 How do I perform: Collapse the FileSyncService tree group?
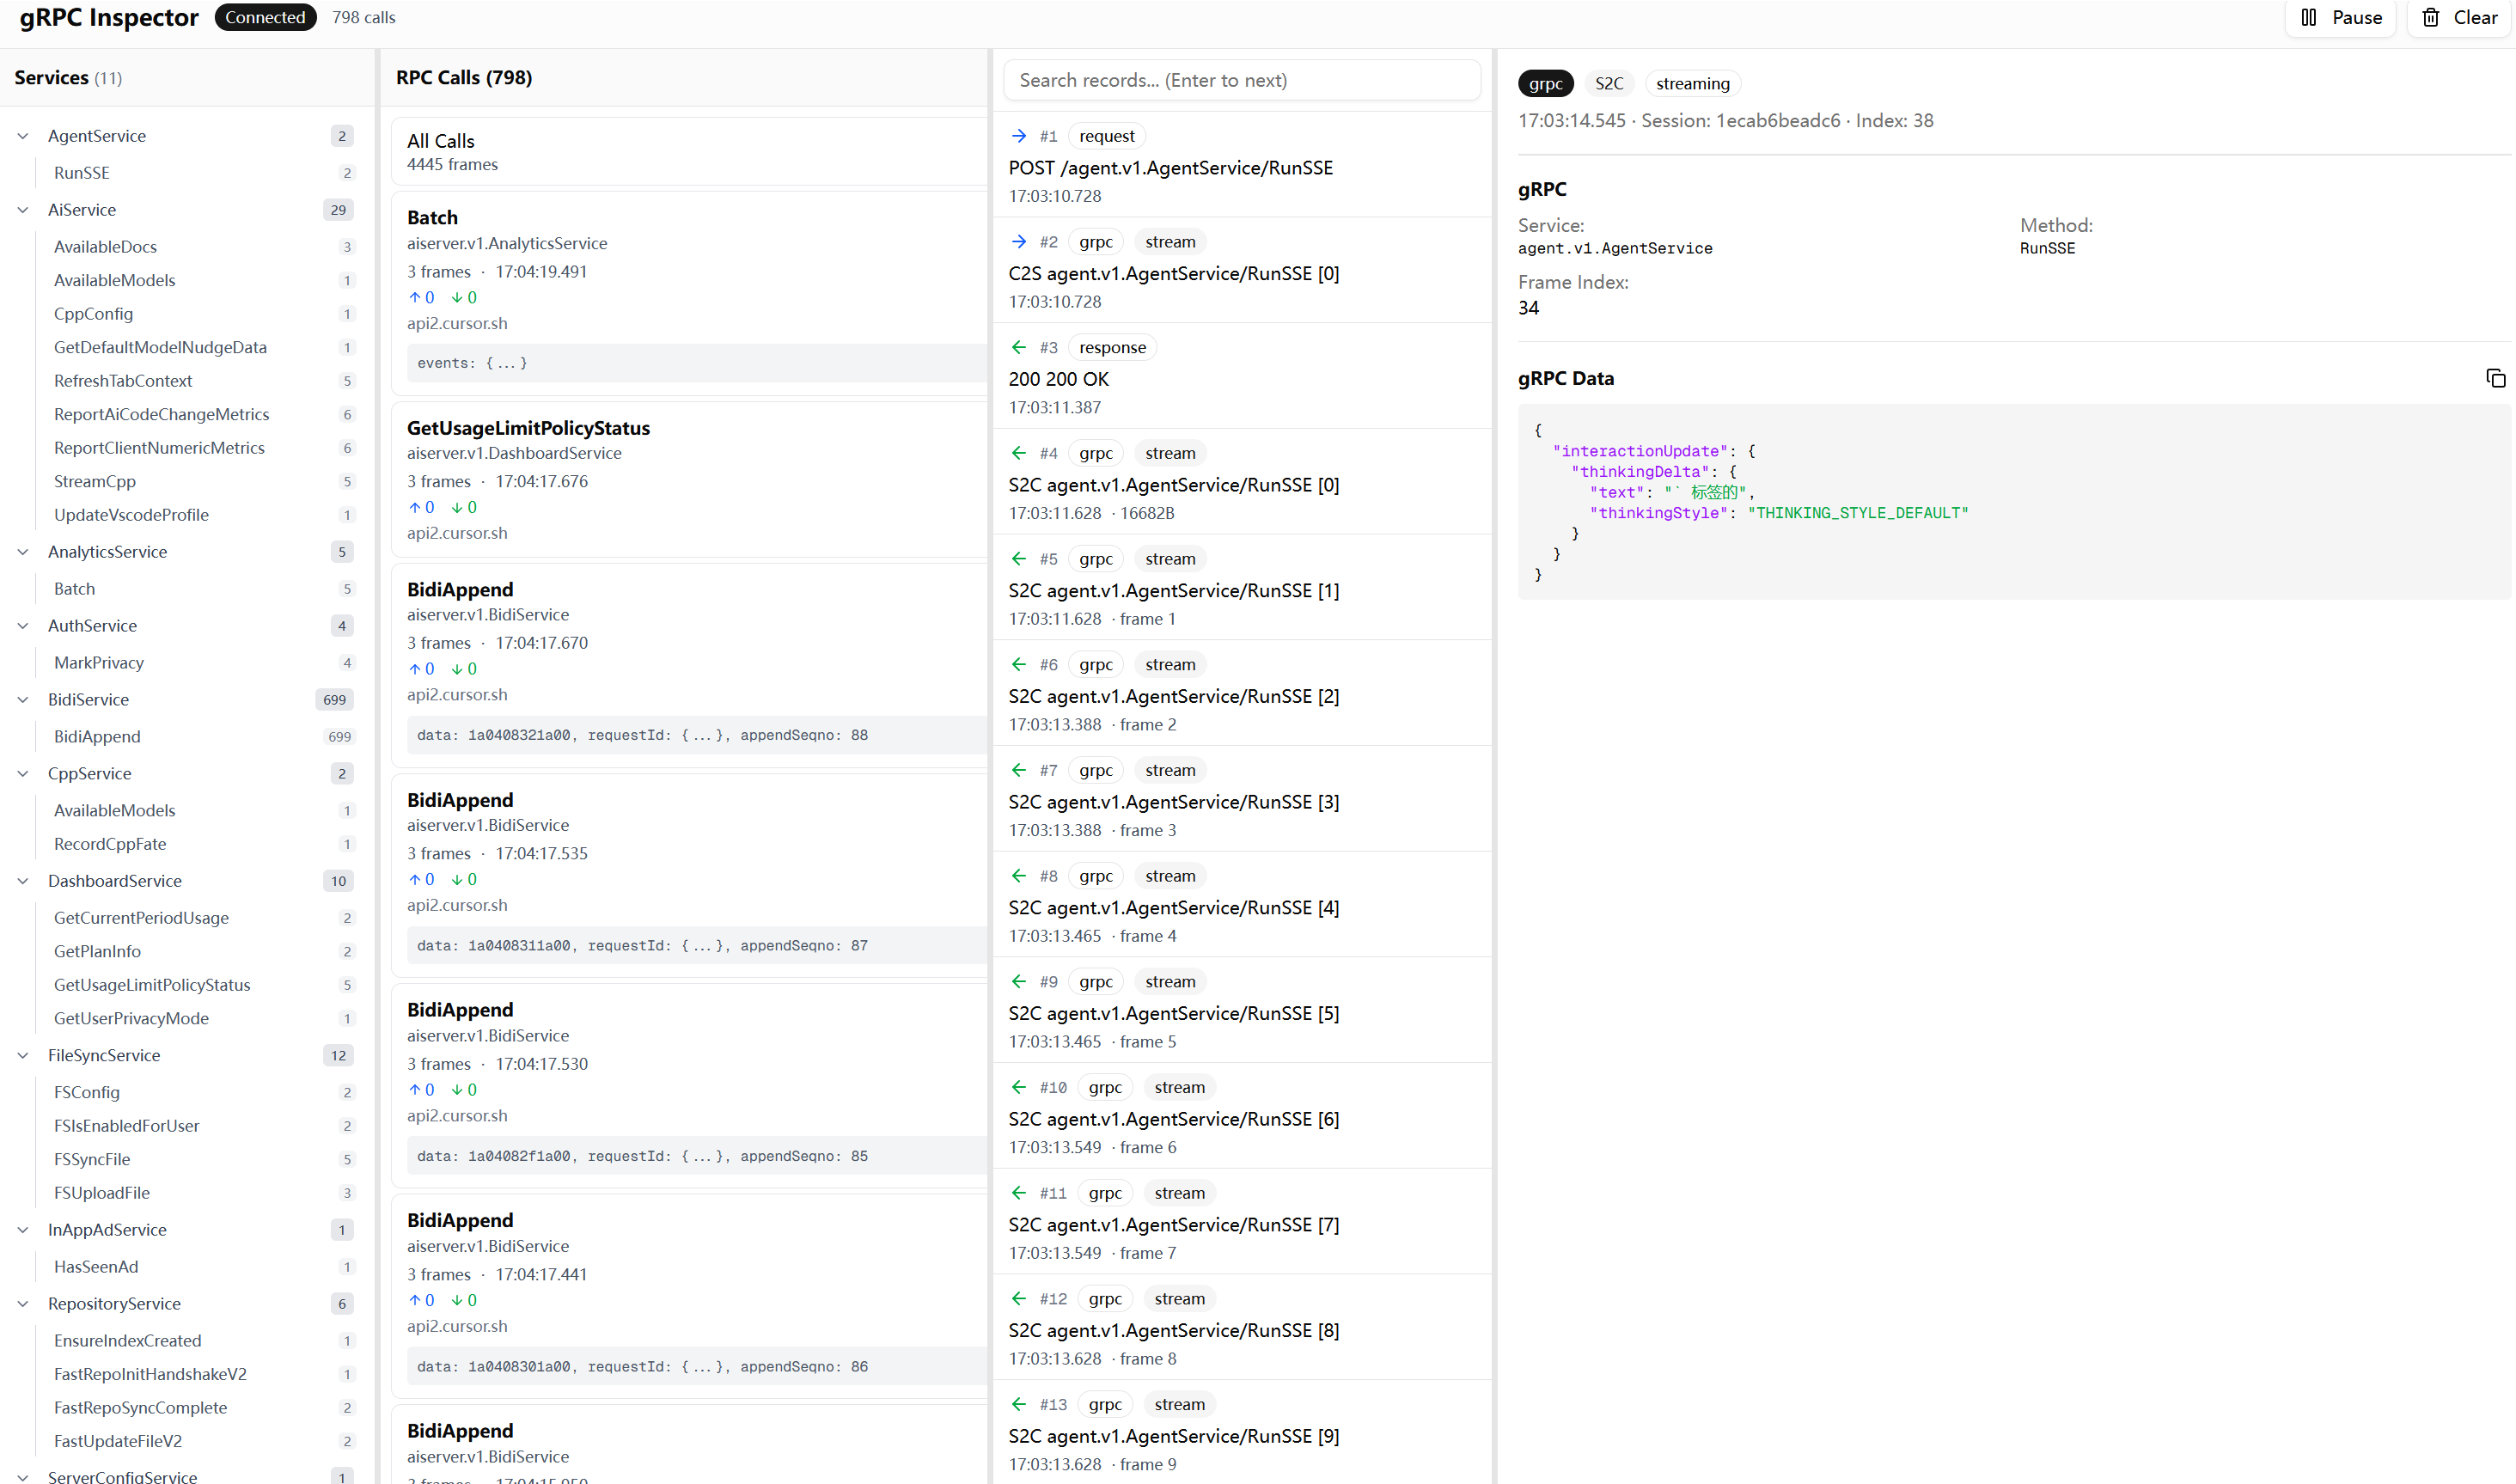[x=23, y=1055]
